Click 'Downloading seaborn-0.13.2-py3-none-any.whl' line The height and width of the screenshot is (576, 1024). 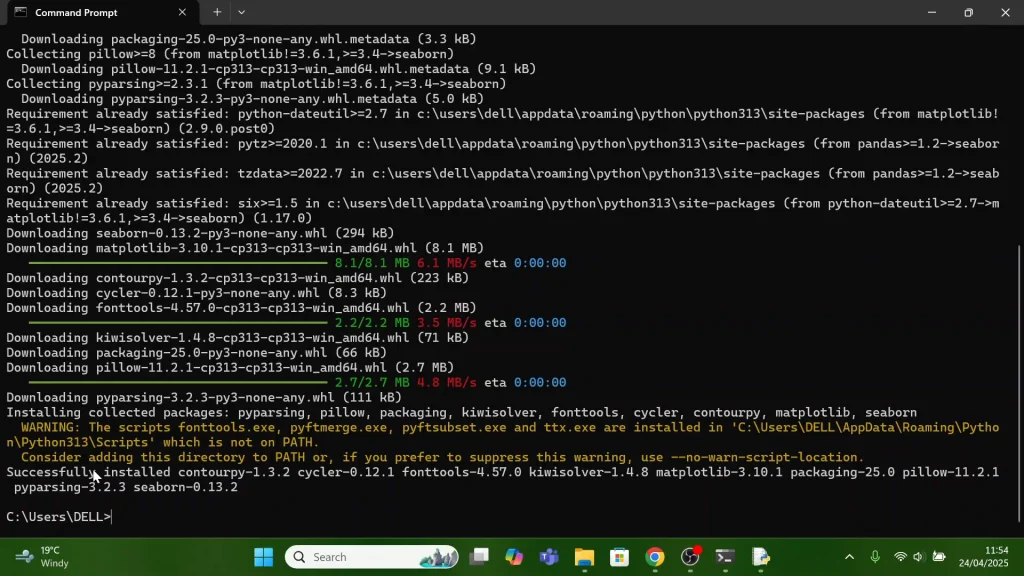coord(200,233)
